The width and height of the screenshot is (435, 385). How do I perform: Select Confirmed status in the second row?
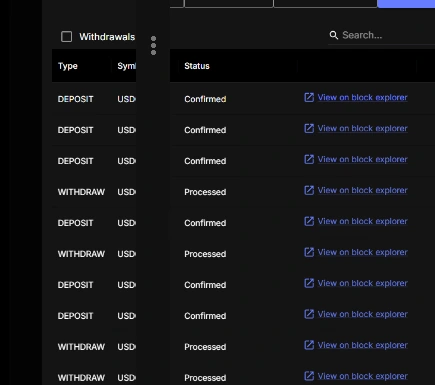tap(205, 130)
